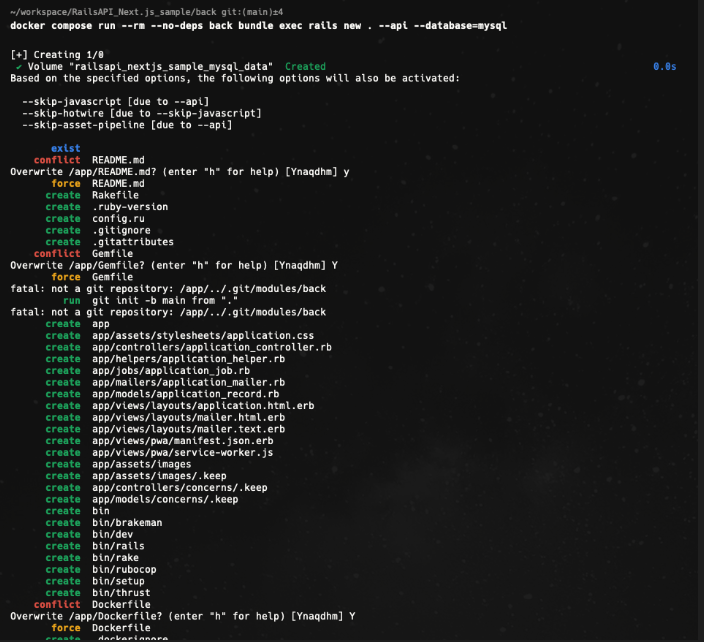Click the blue 'exist' status word
704x642 pixels.
click(x=66, y=148)
